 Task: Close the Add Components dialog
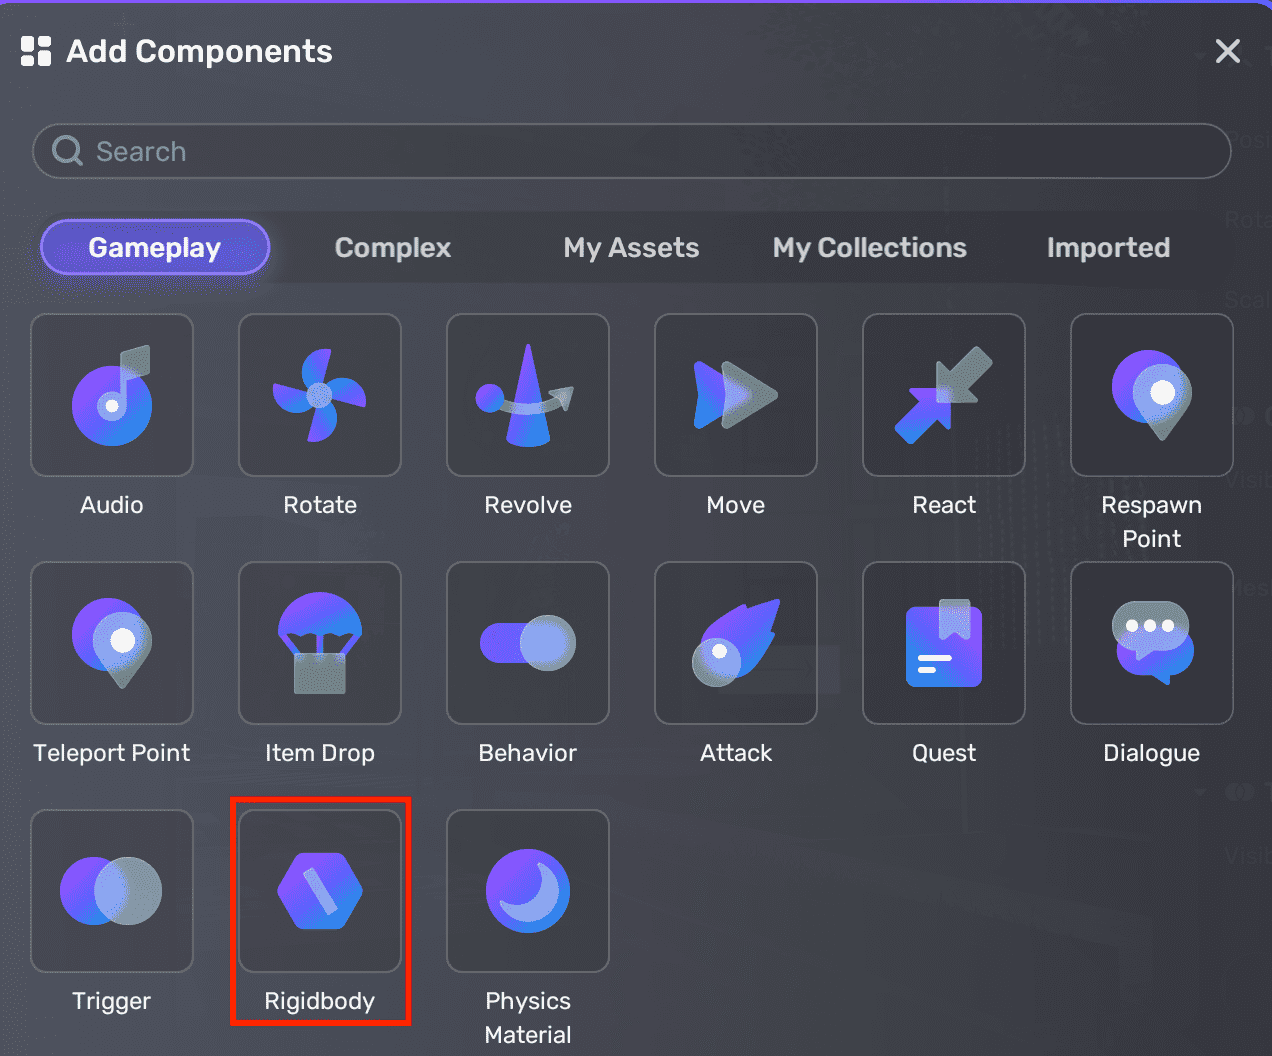pos(1227,51)
